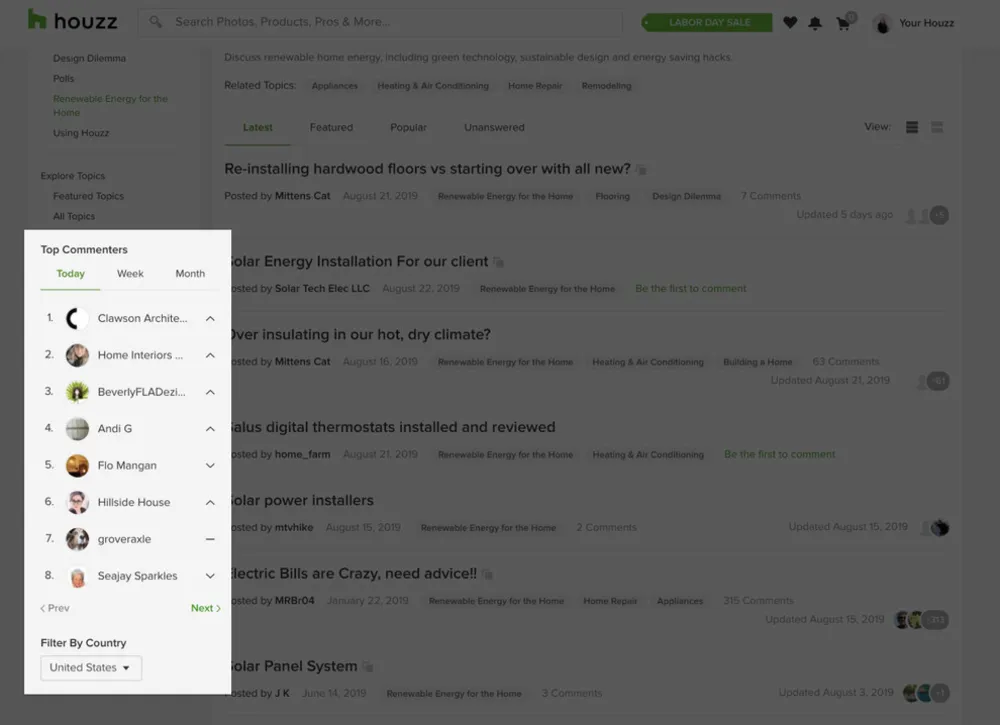Open the saved ideabooks heart icon
Screen dimensions: 1000x725
(x=790, y=22)
